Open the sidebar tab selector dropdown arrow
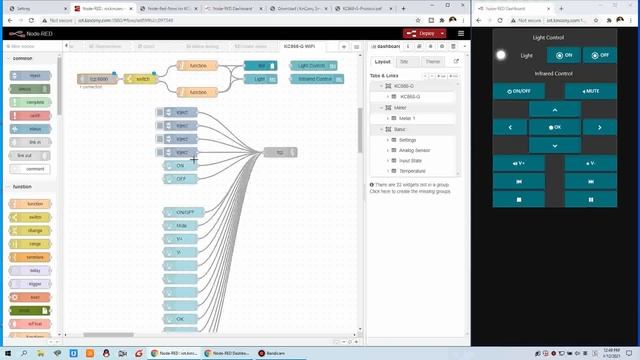This screenshot has width=640, height=360. [x=465, y=47]
